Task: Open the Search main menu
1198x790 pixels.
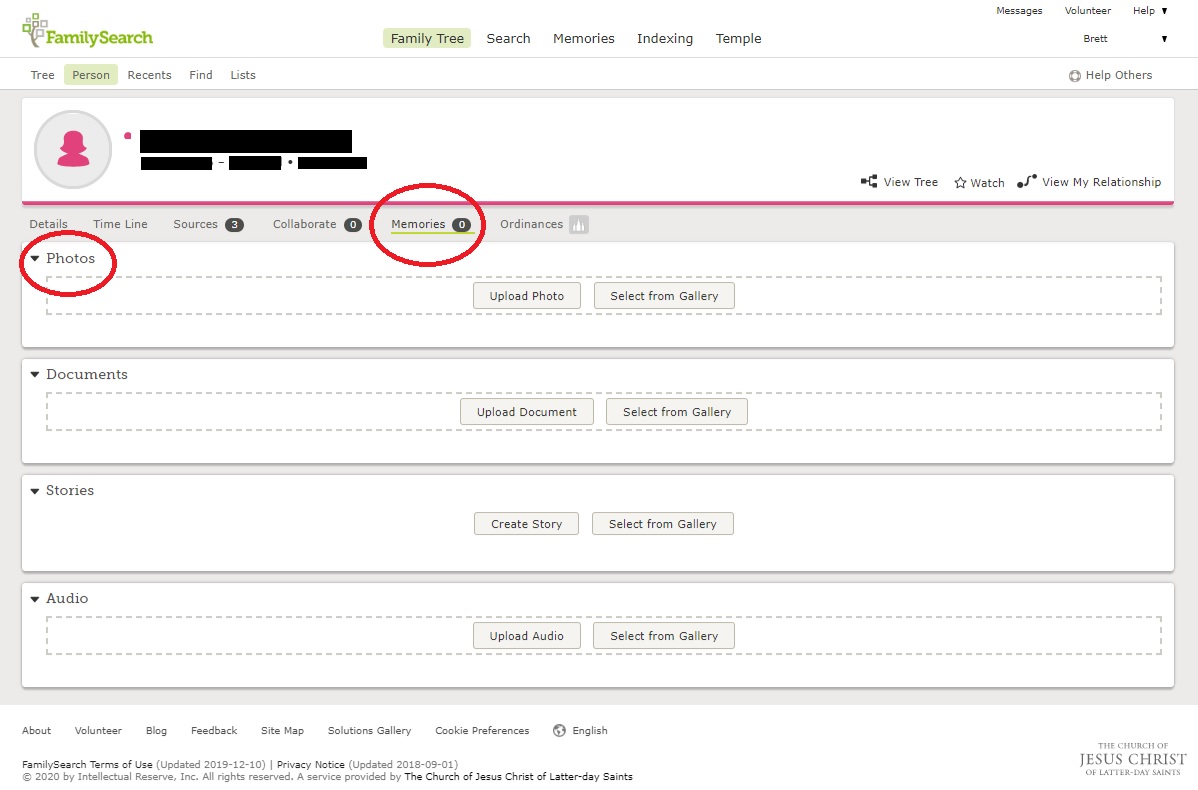Action: [508, 38]
